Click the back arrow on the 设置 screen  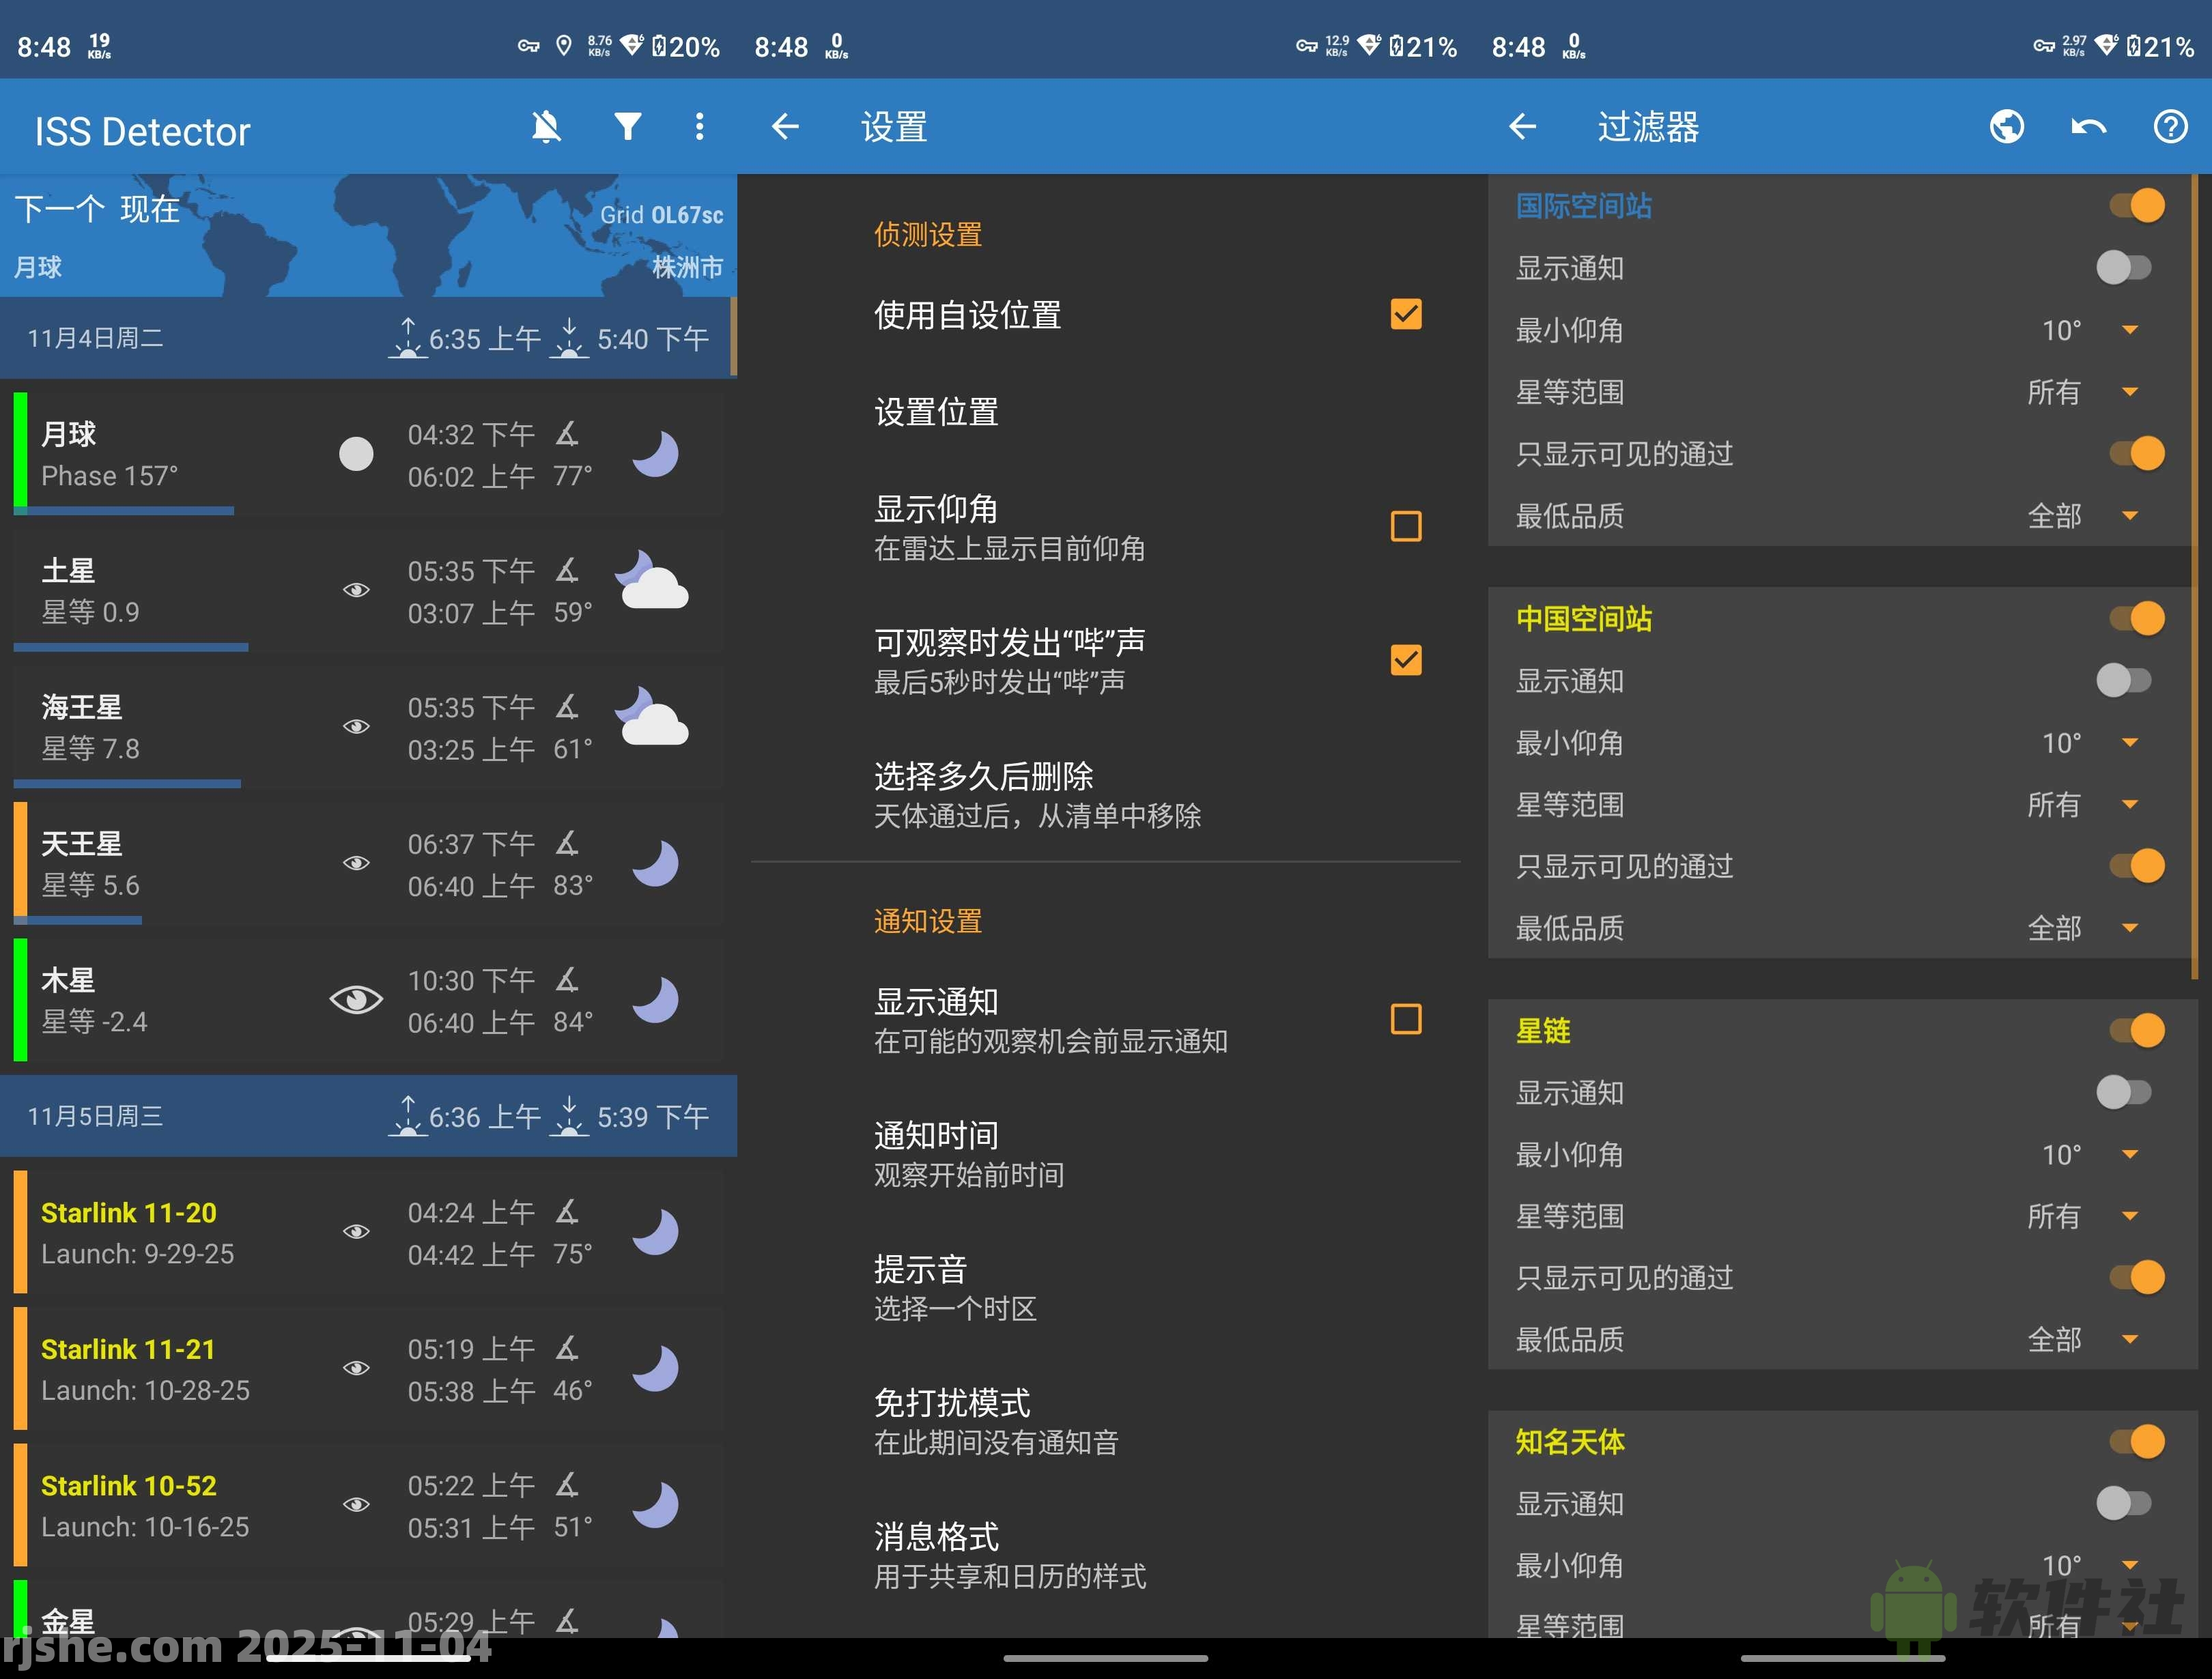786,127
